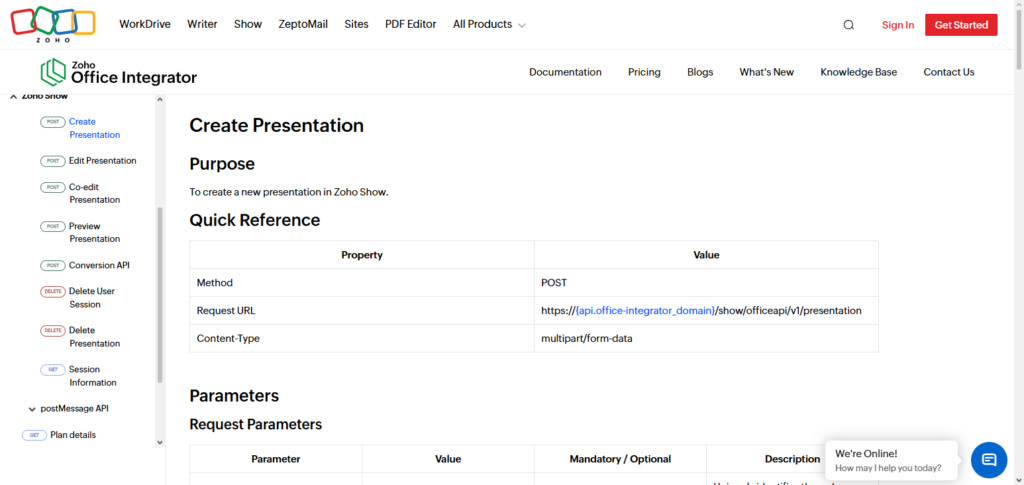
Task: Click DELETE badge beside Delete Presentation
Action: tap(53, 330)
